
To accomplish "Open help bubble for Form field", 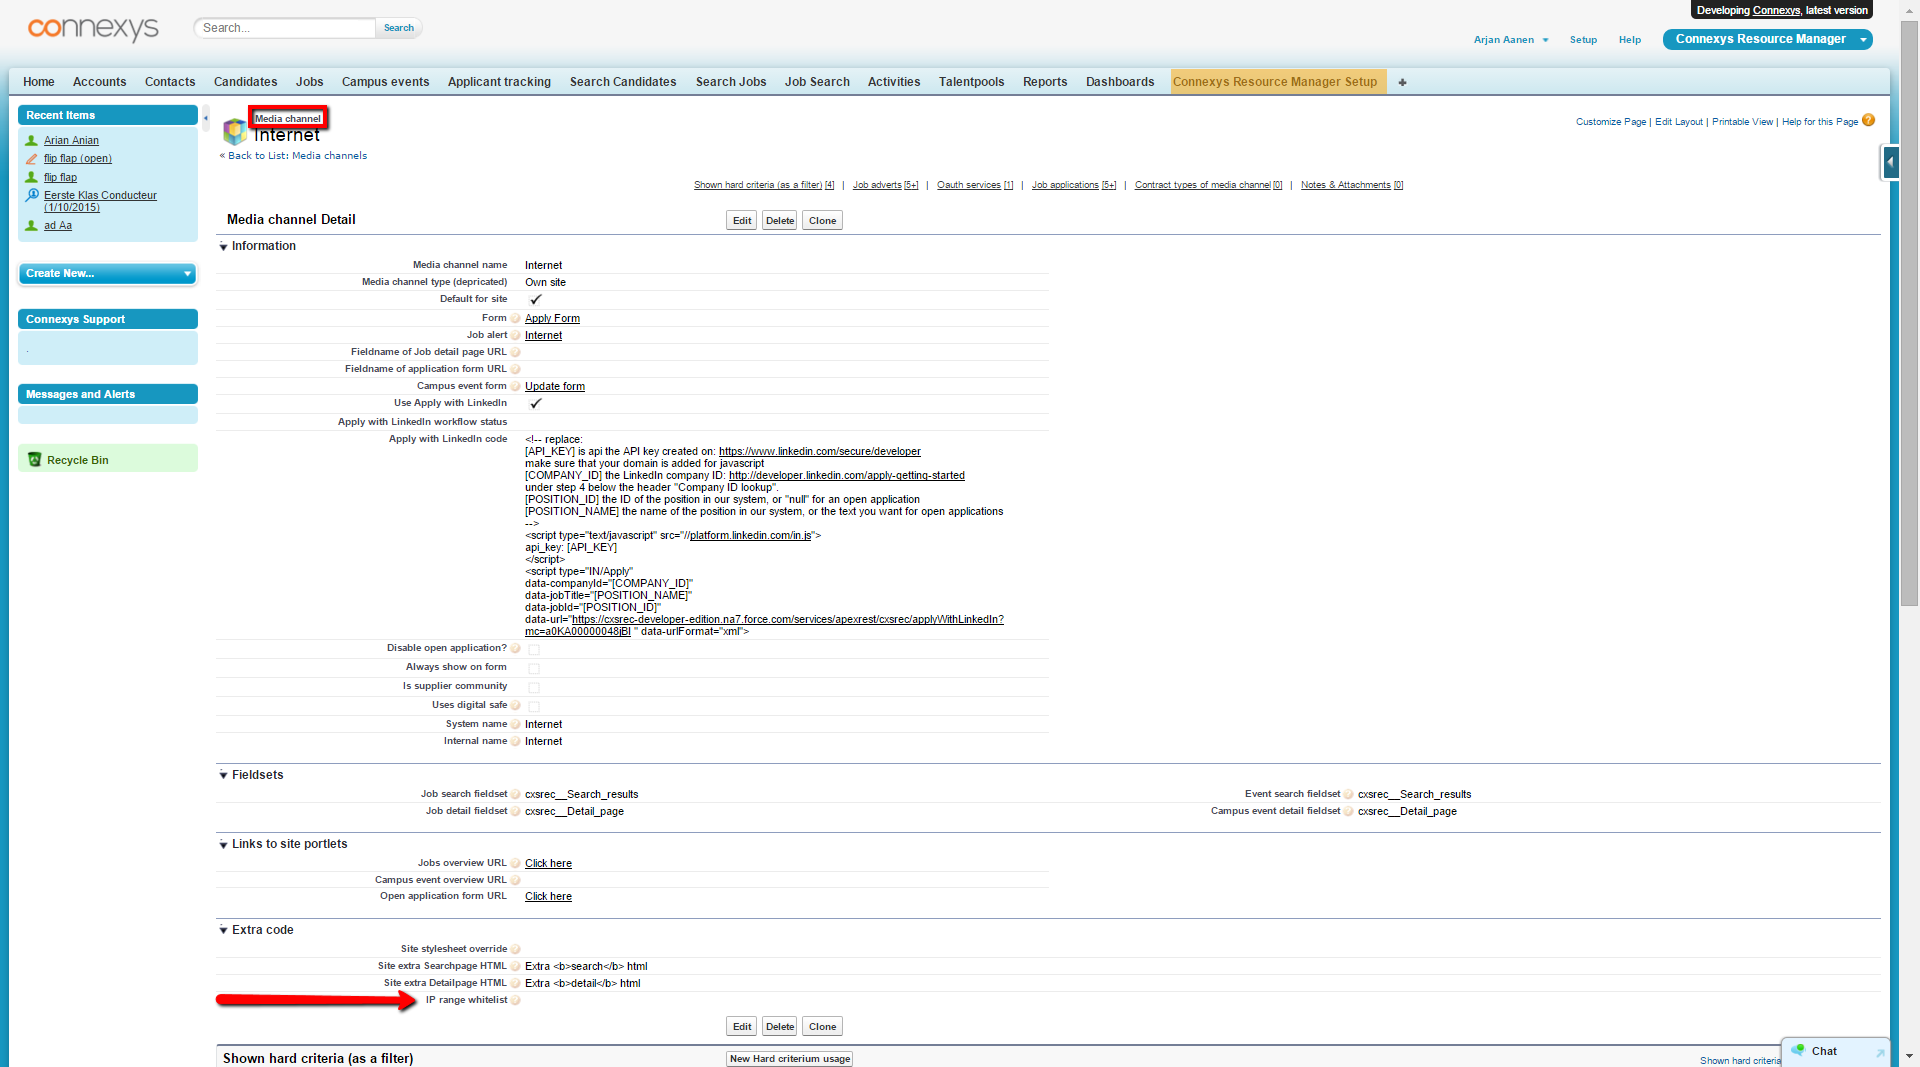I will (x=516, y=319).
